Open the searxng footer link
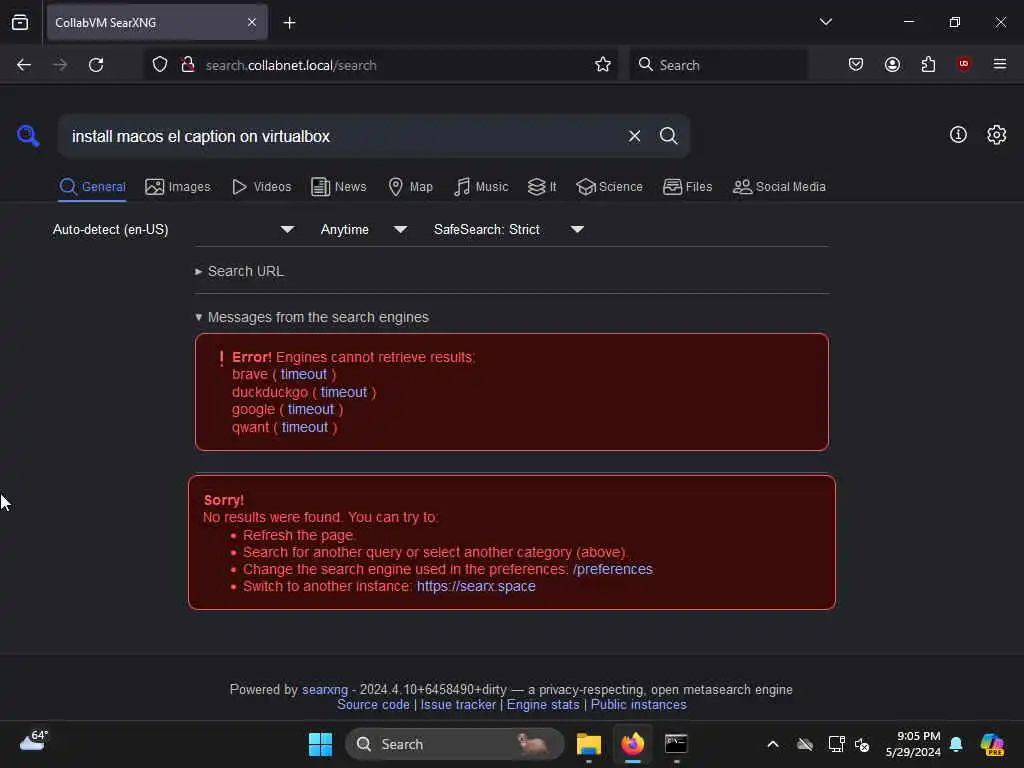This screenshot has width=1024, height=768. [325, 690]
